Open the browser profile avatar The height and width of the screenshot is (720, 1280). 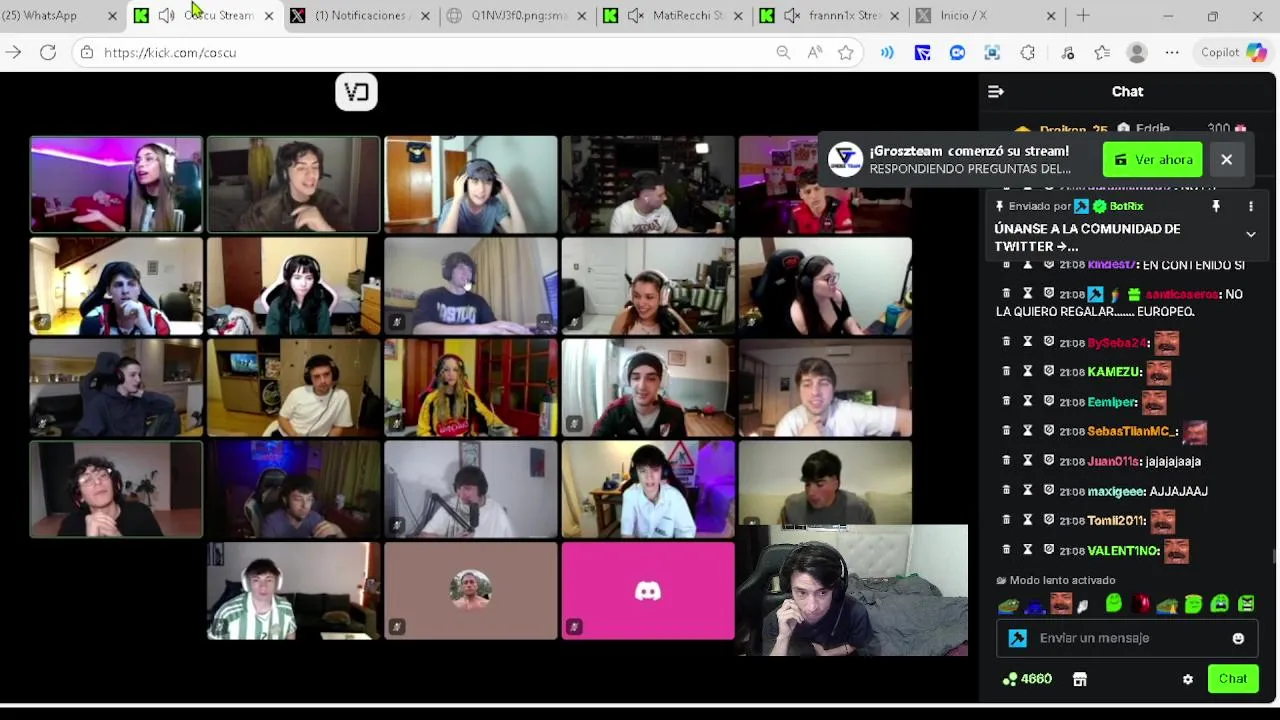point(1137,52)
